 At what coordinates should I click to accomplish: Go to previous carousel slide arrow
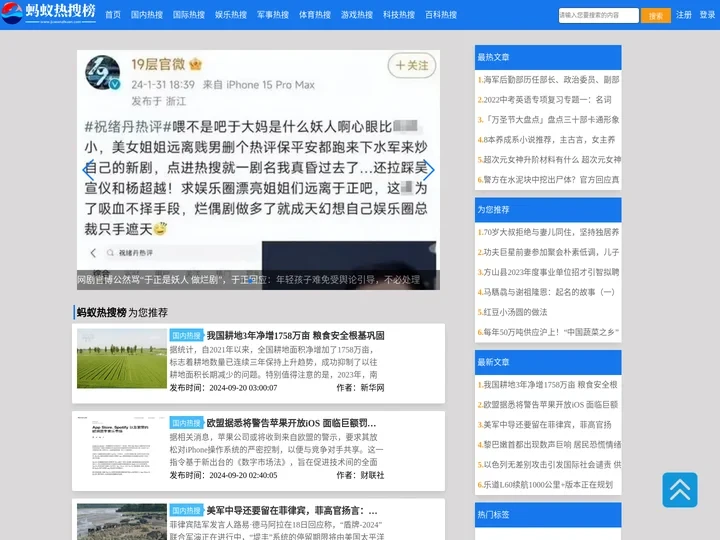point(89,170)
